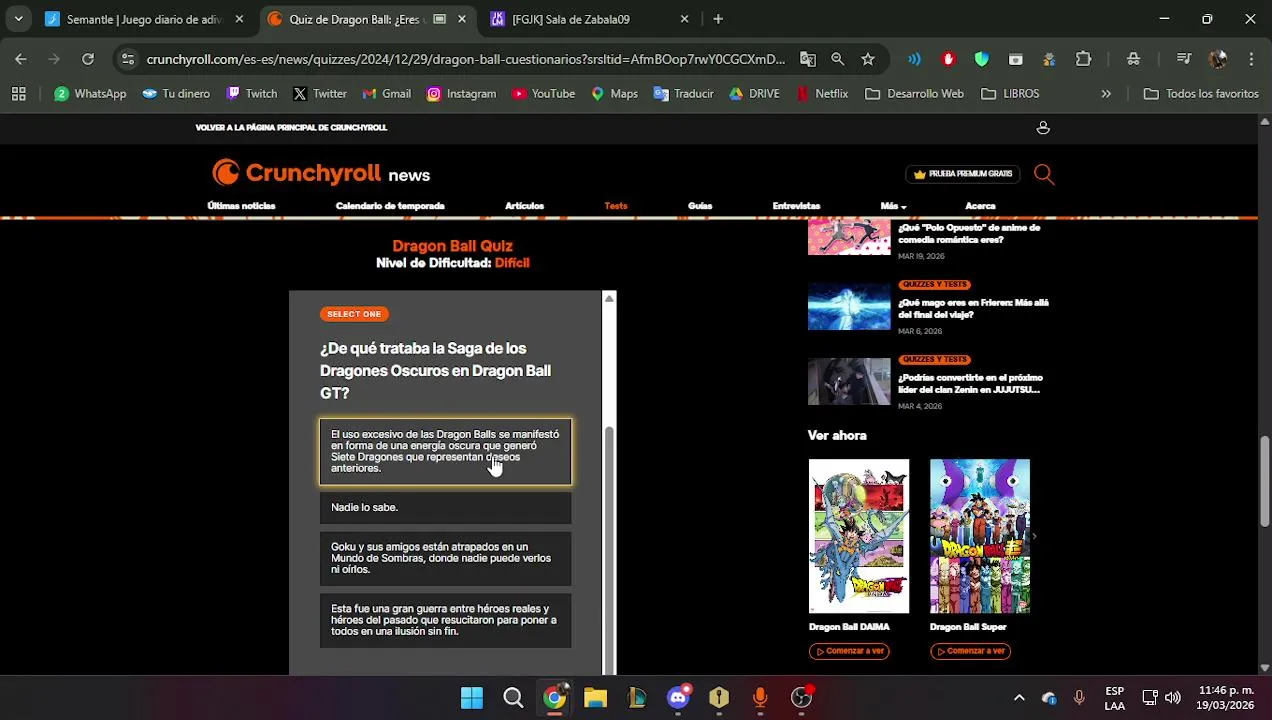Click 'Comenzar a ver' under Dragon Ball Super
Image resolution: width=1272 pixels, height=720 pixels.
970,651
